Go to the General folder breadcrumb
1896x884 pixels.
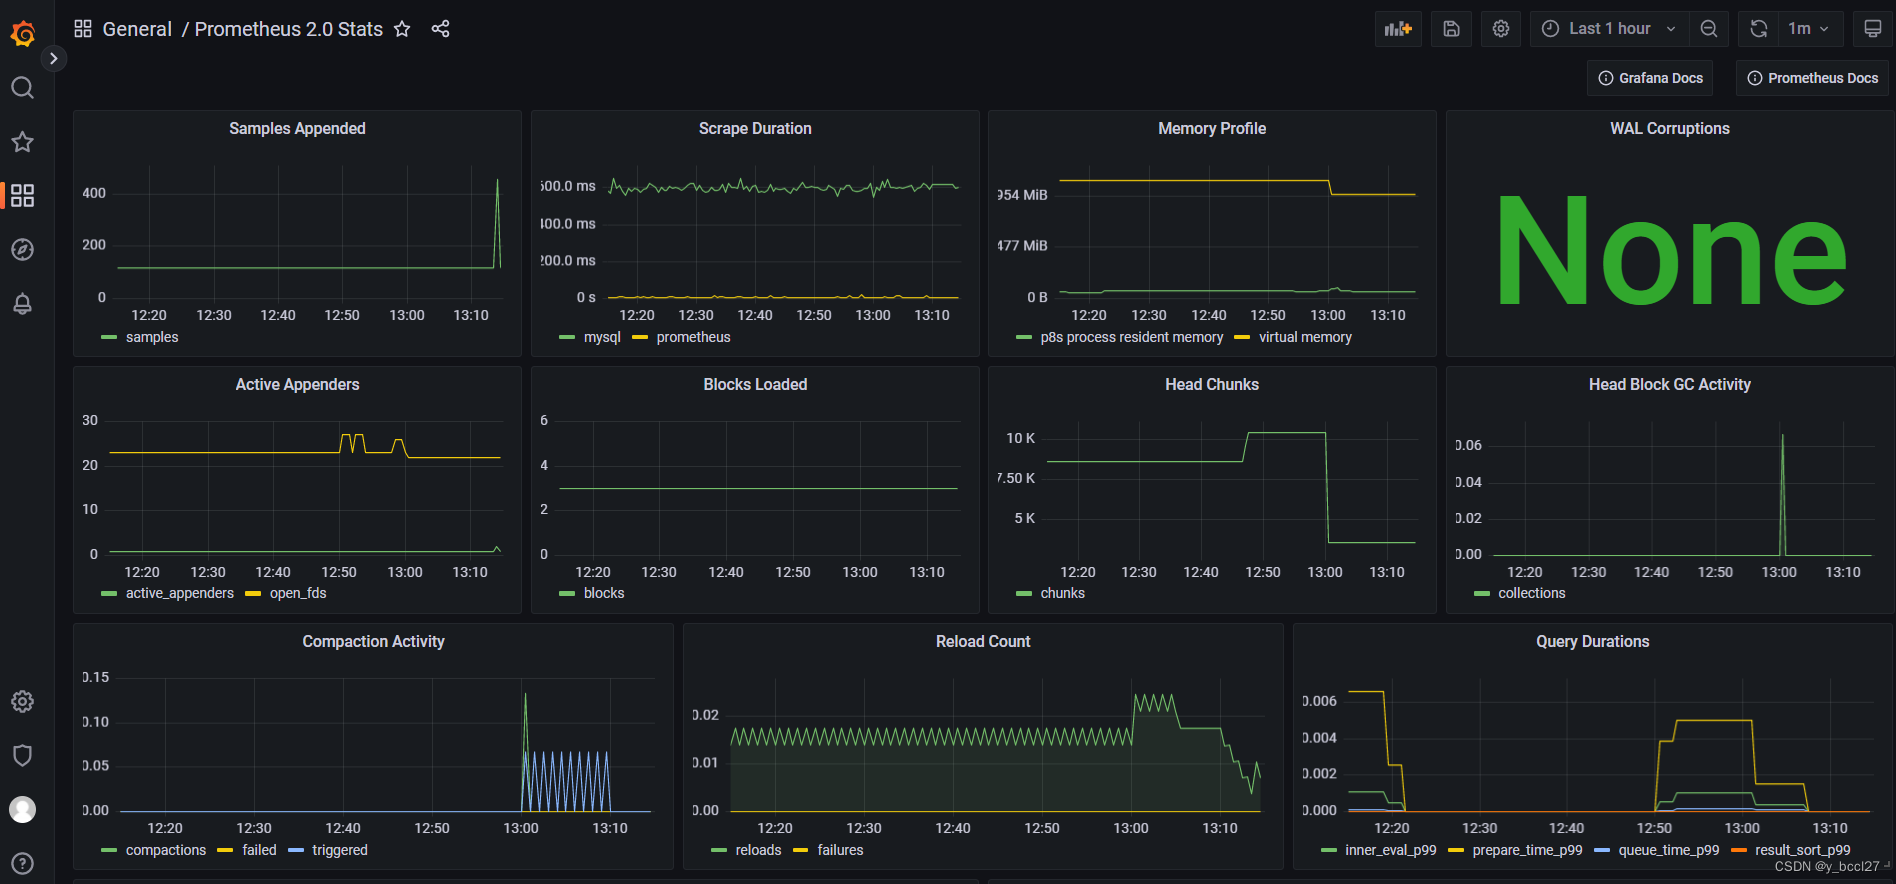pyautogui.click(x=137, y=29)
